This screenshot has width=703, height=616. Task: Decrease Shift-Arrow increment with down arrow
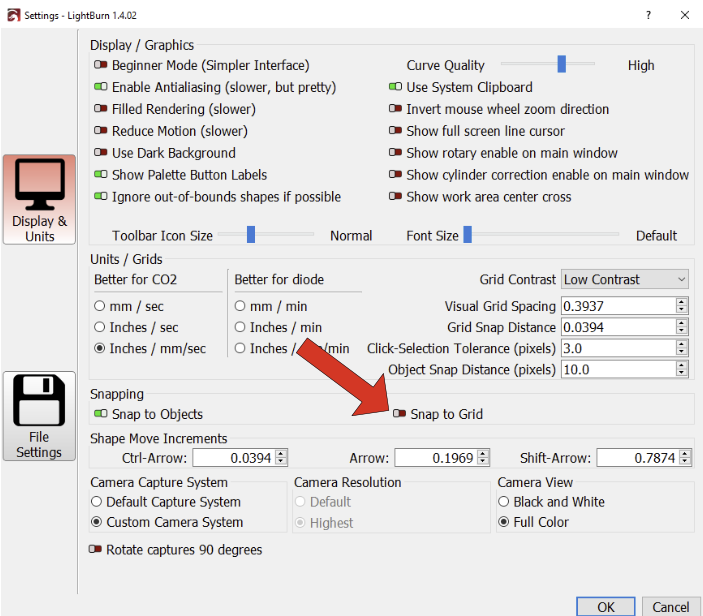pos(685,462)
